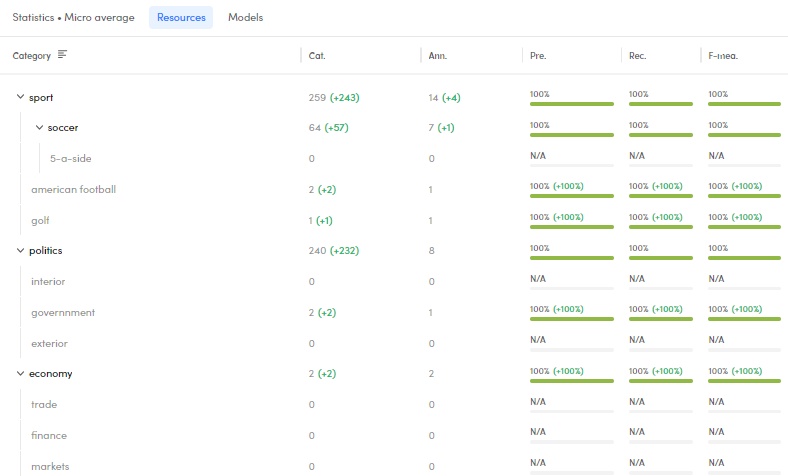
Task: Collapse the politics category chevron
Action: click(20, 251)
